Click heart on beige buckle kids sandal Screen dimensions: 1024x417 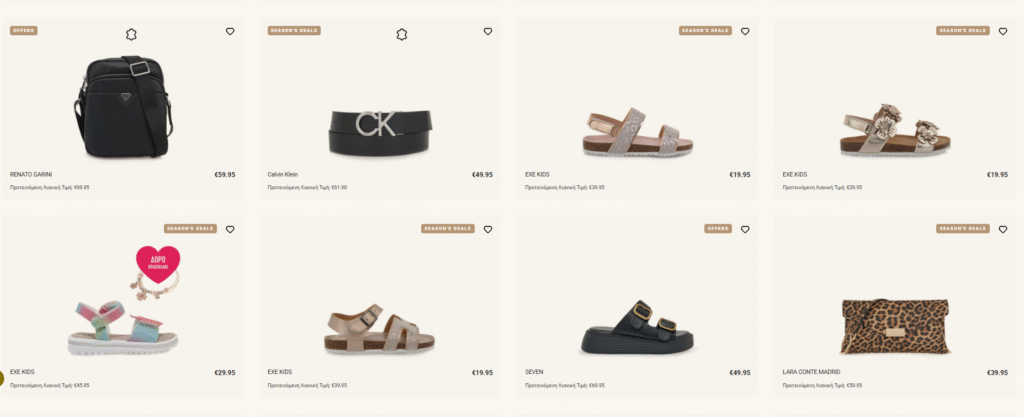point(488,229)
